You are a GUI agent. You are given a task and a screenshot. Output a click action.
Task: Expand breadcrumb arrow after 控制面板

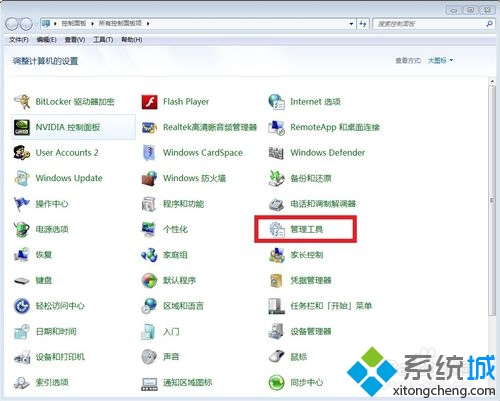click(92, 23)
